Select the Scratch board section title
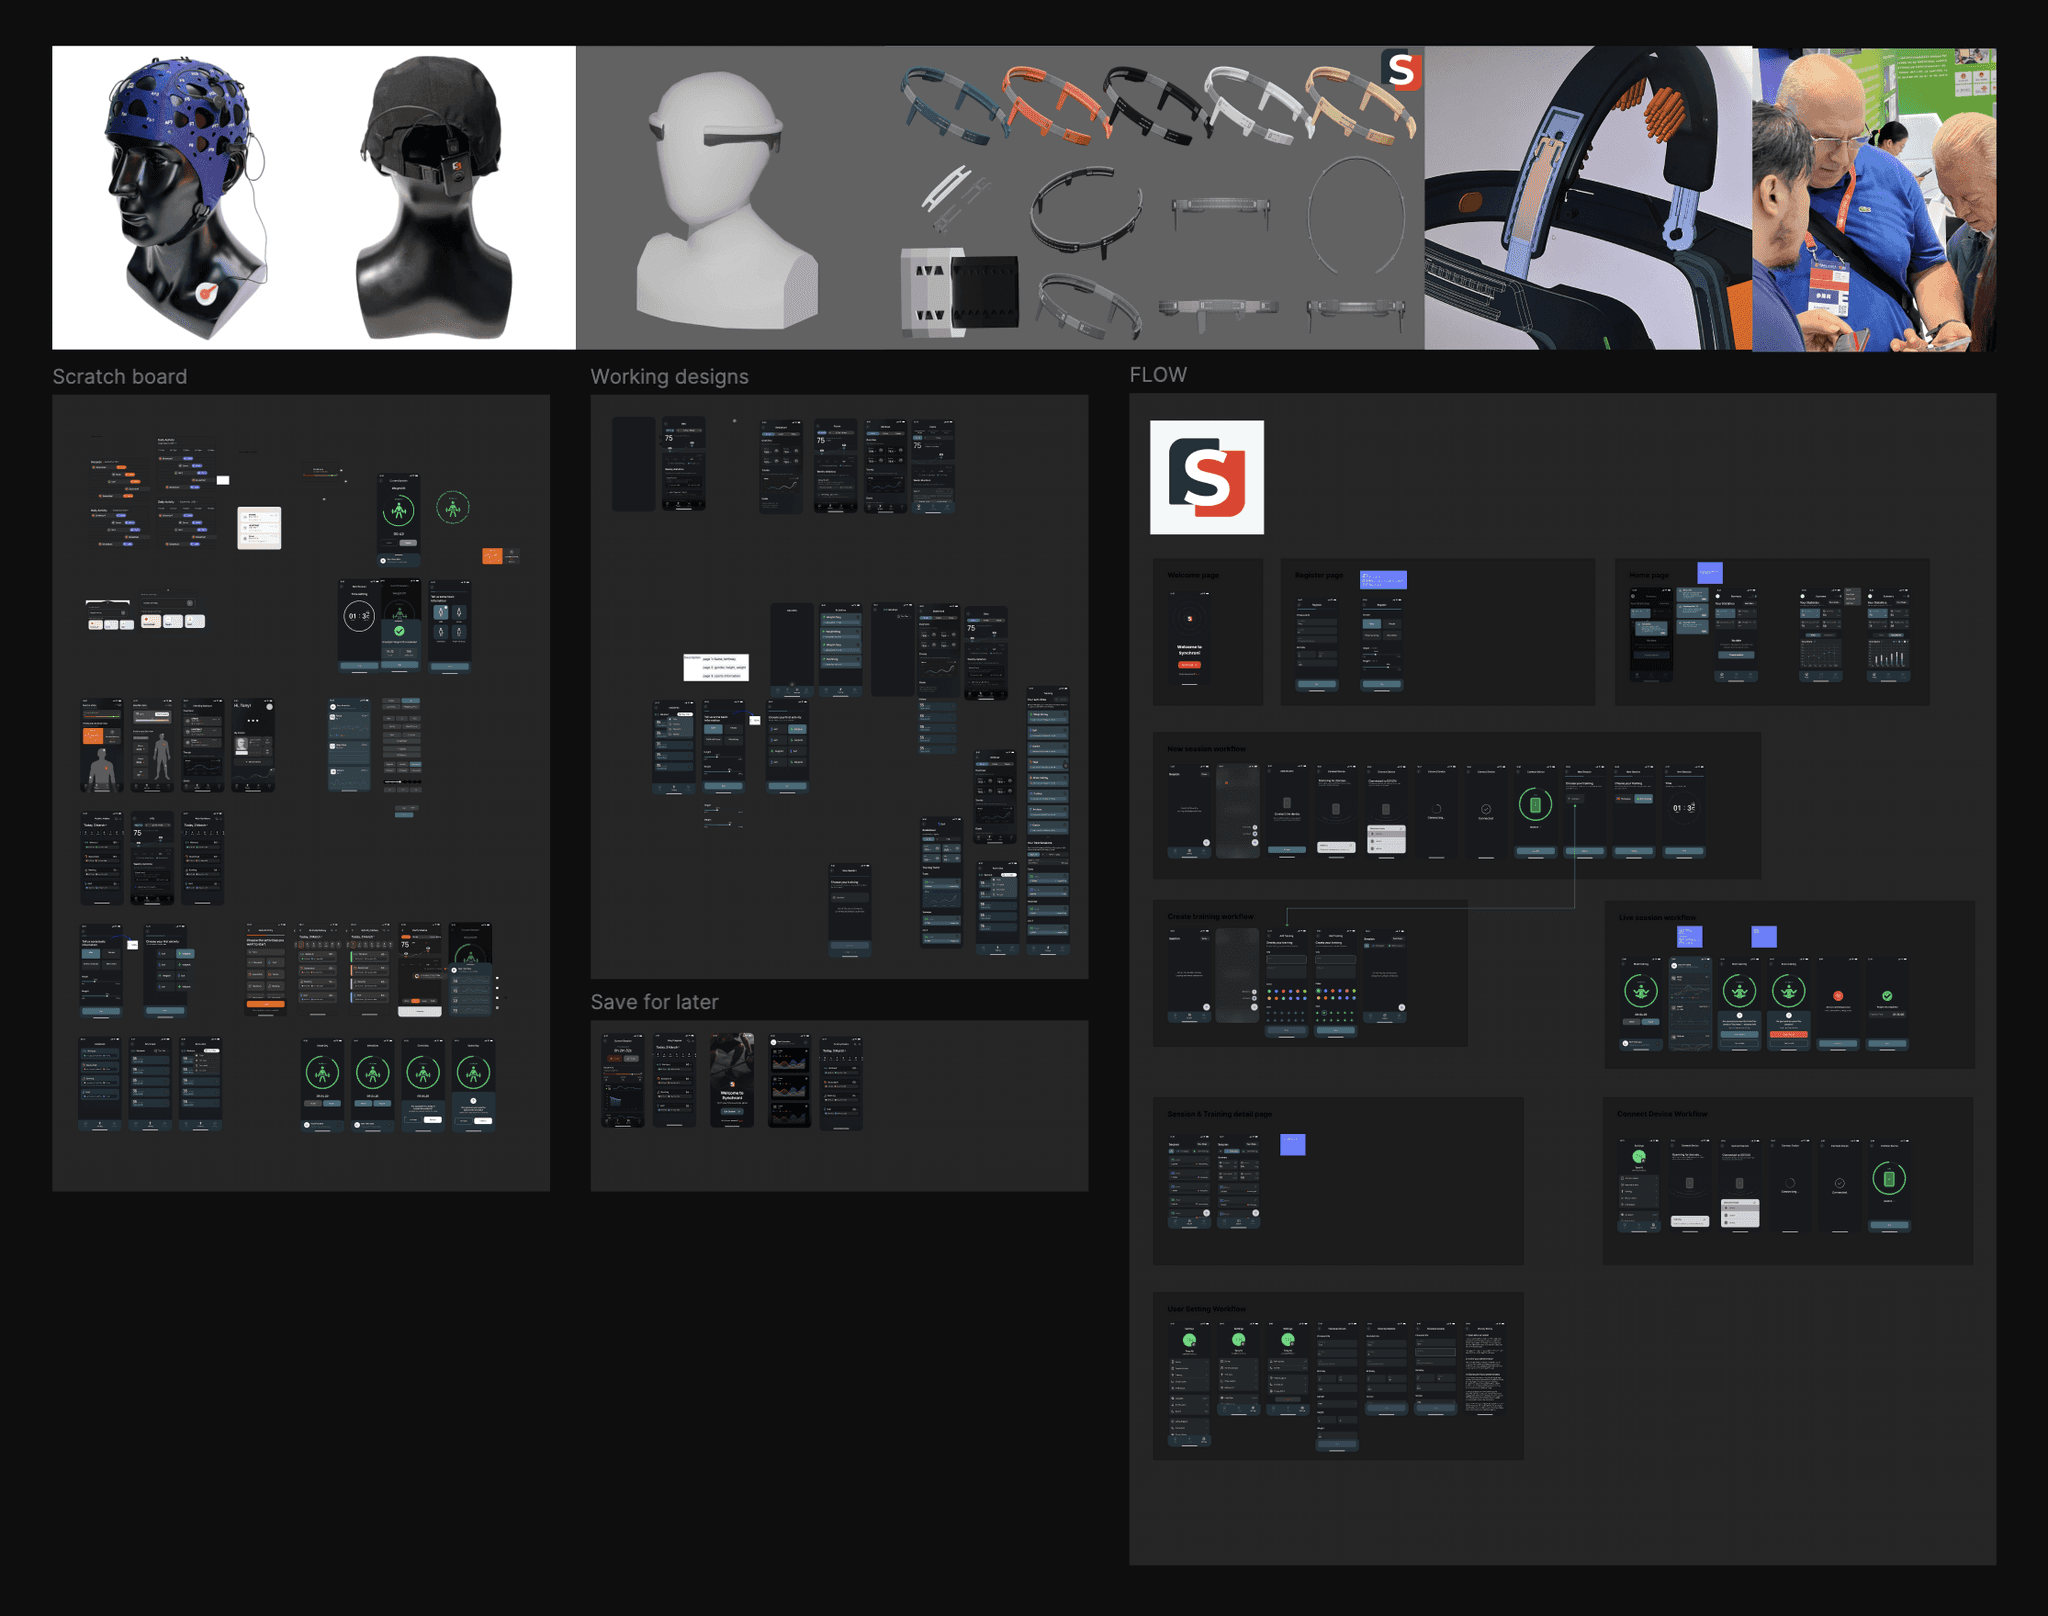Image resolution: width=2048 pixels, height=1616 pixels. click(x=119, y=377)
